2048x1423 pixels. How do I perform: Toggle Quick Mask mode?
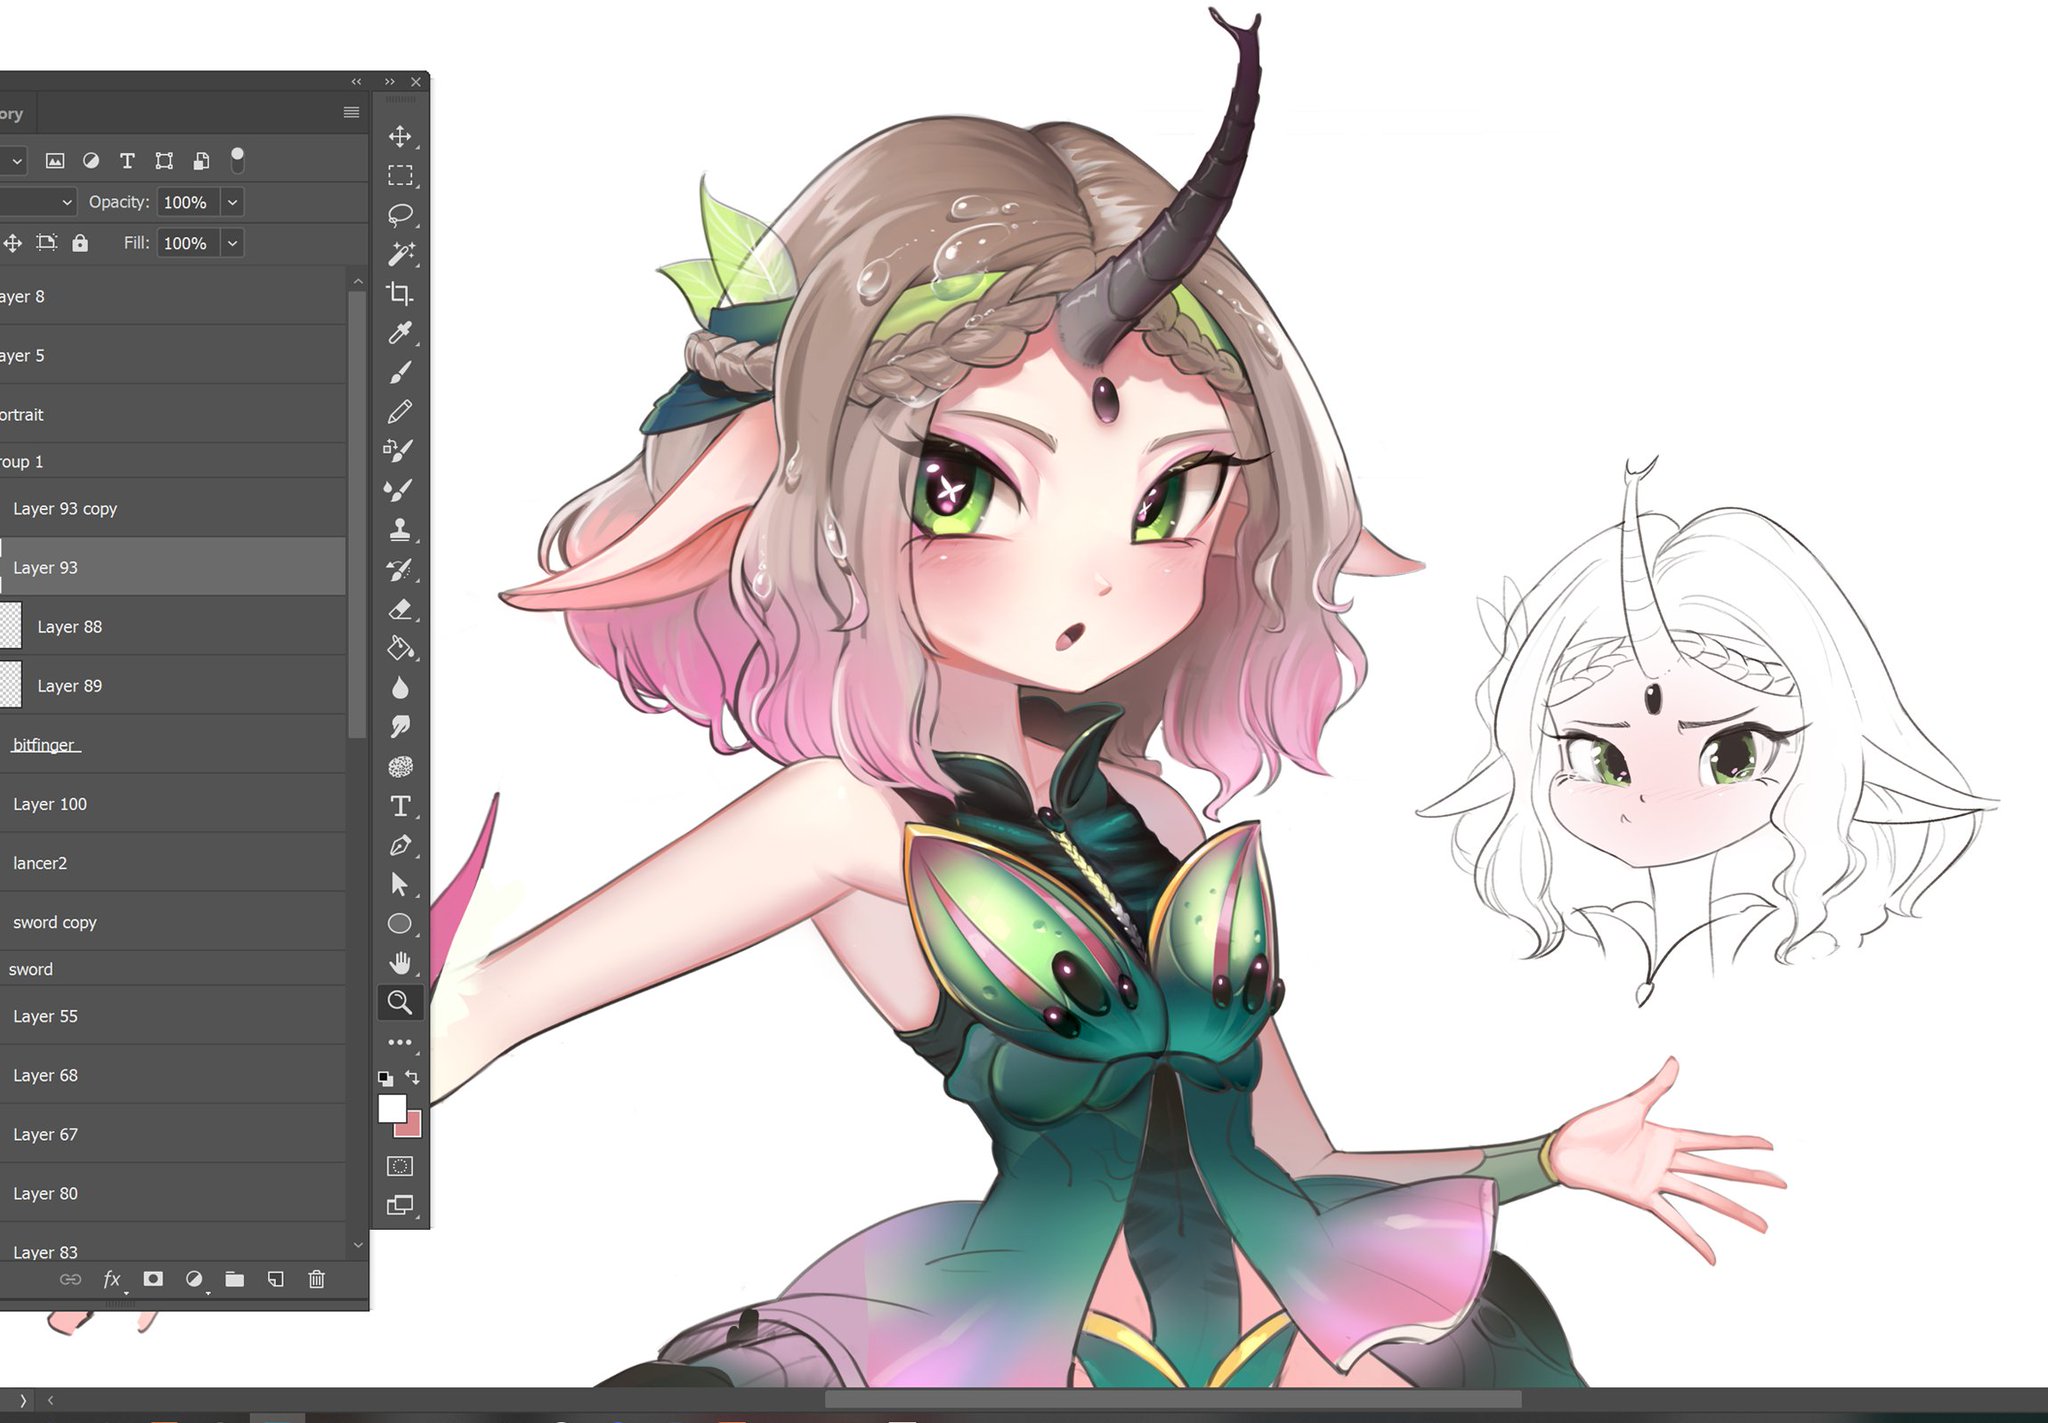[400, 1166]
